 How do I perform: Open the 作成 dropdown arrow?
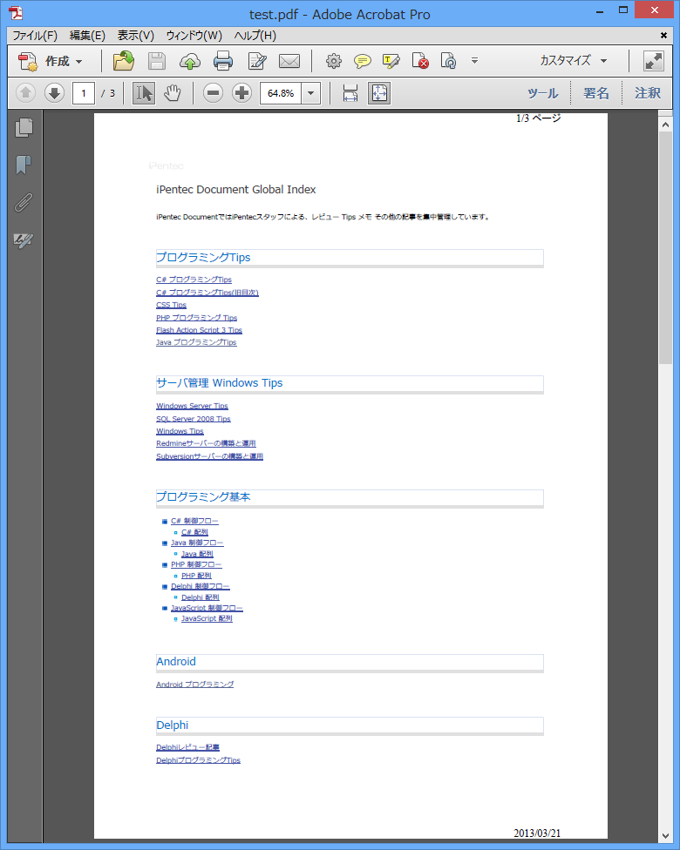(79, 62)
